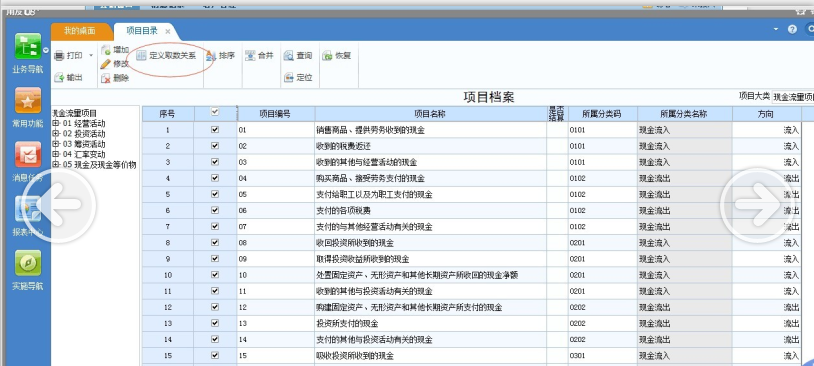Click the 排序 sort icon
Viewport: 814px width, 366px height.
[211, 56]
